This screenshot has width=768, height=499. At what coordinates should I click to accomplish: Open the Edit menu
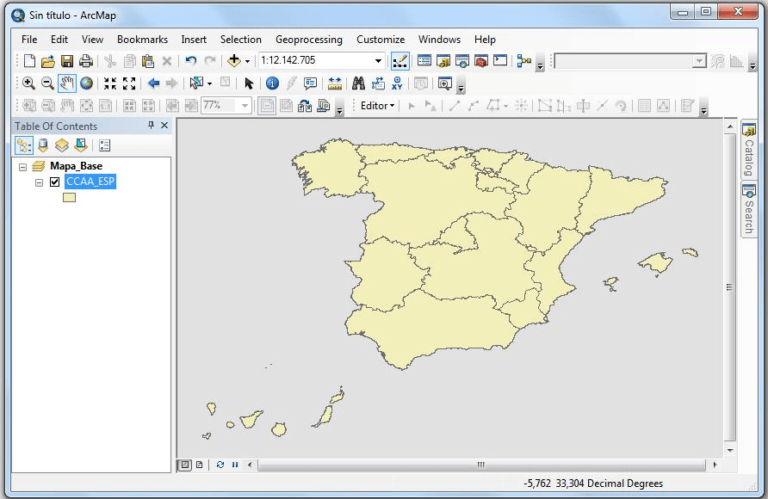[x=59, y=39]
